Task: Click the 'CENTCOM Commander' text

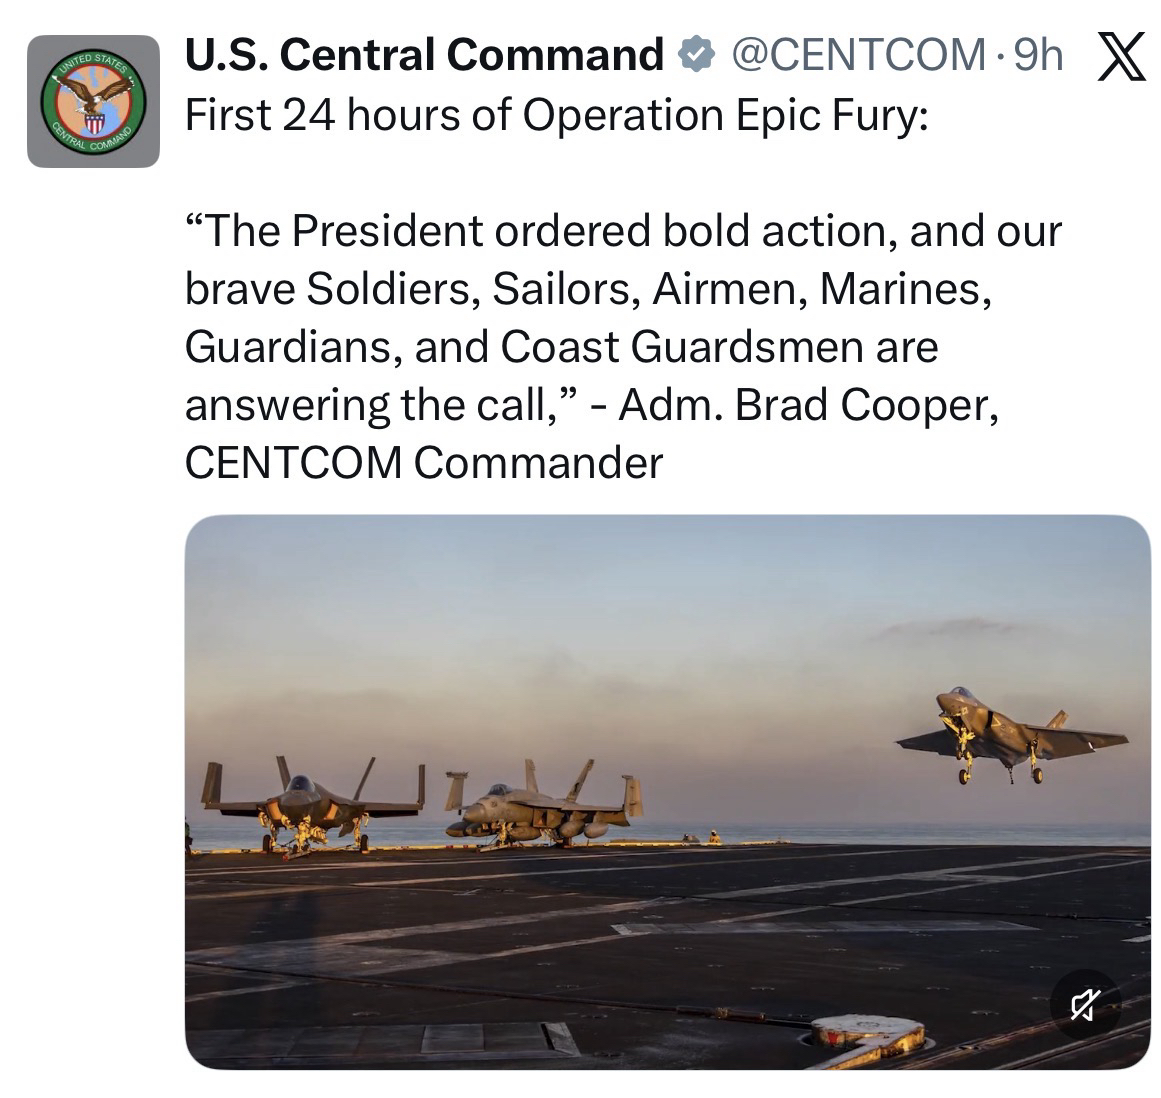Action: (424, 463)
